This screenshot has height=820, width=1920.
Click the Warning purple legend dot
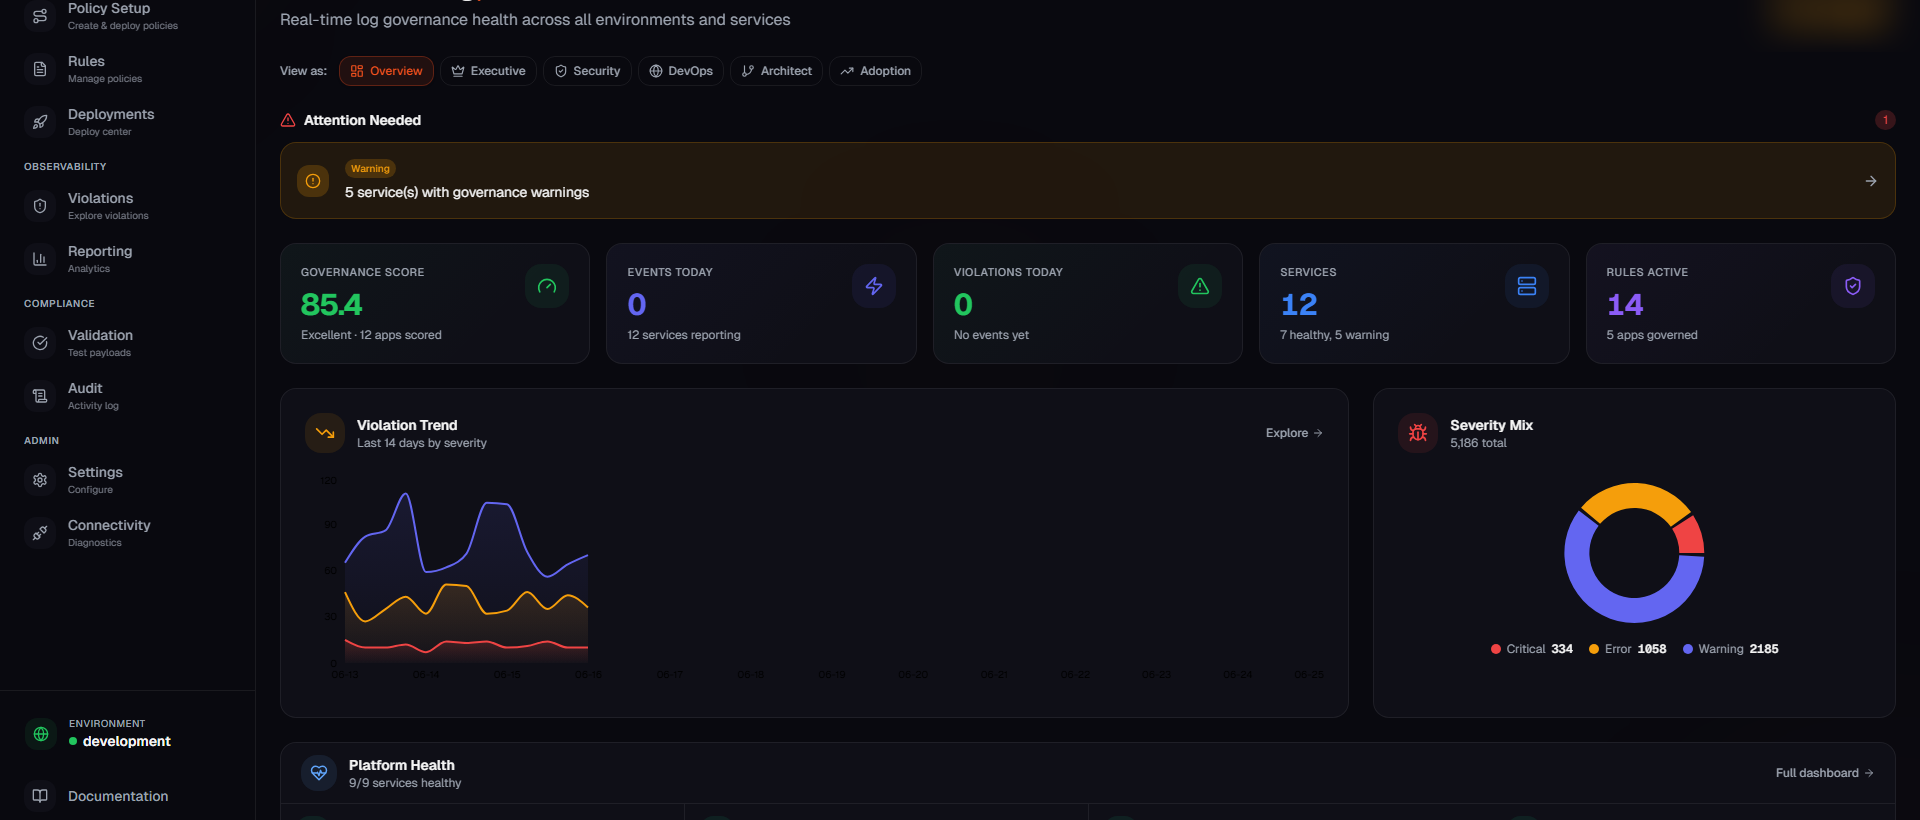1688,649
